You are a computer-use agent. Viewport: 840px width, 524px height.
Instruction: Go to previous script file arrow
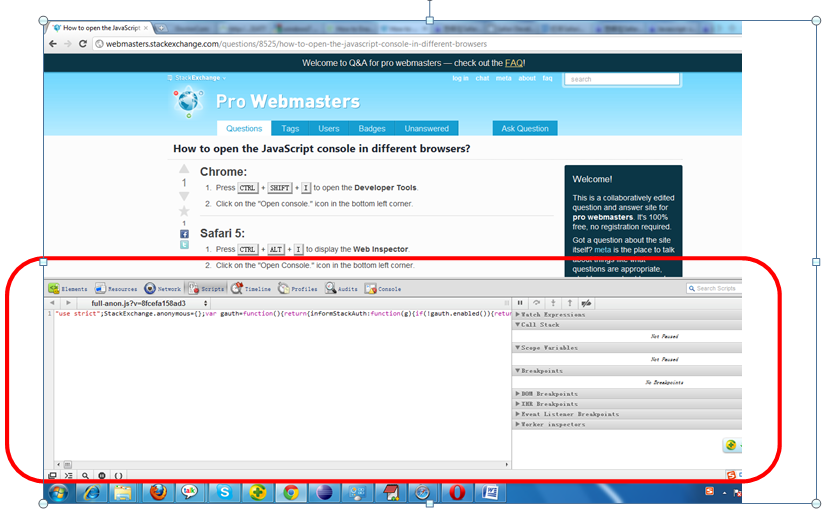click(52, 303)
